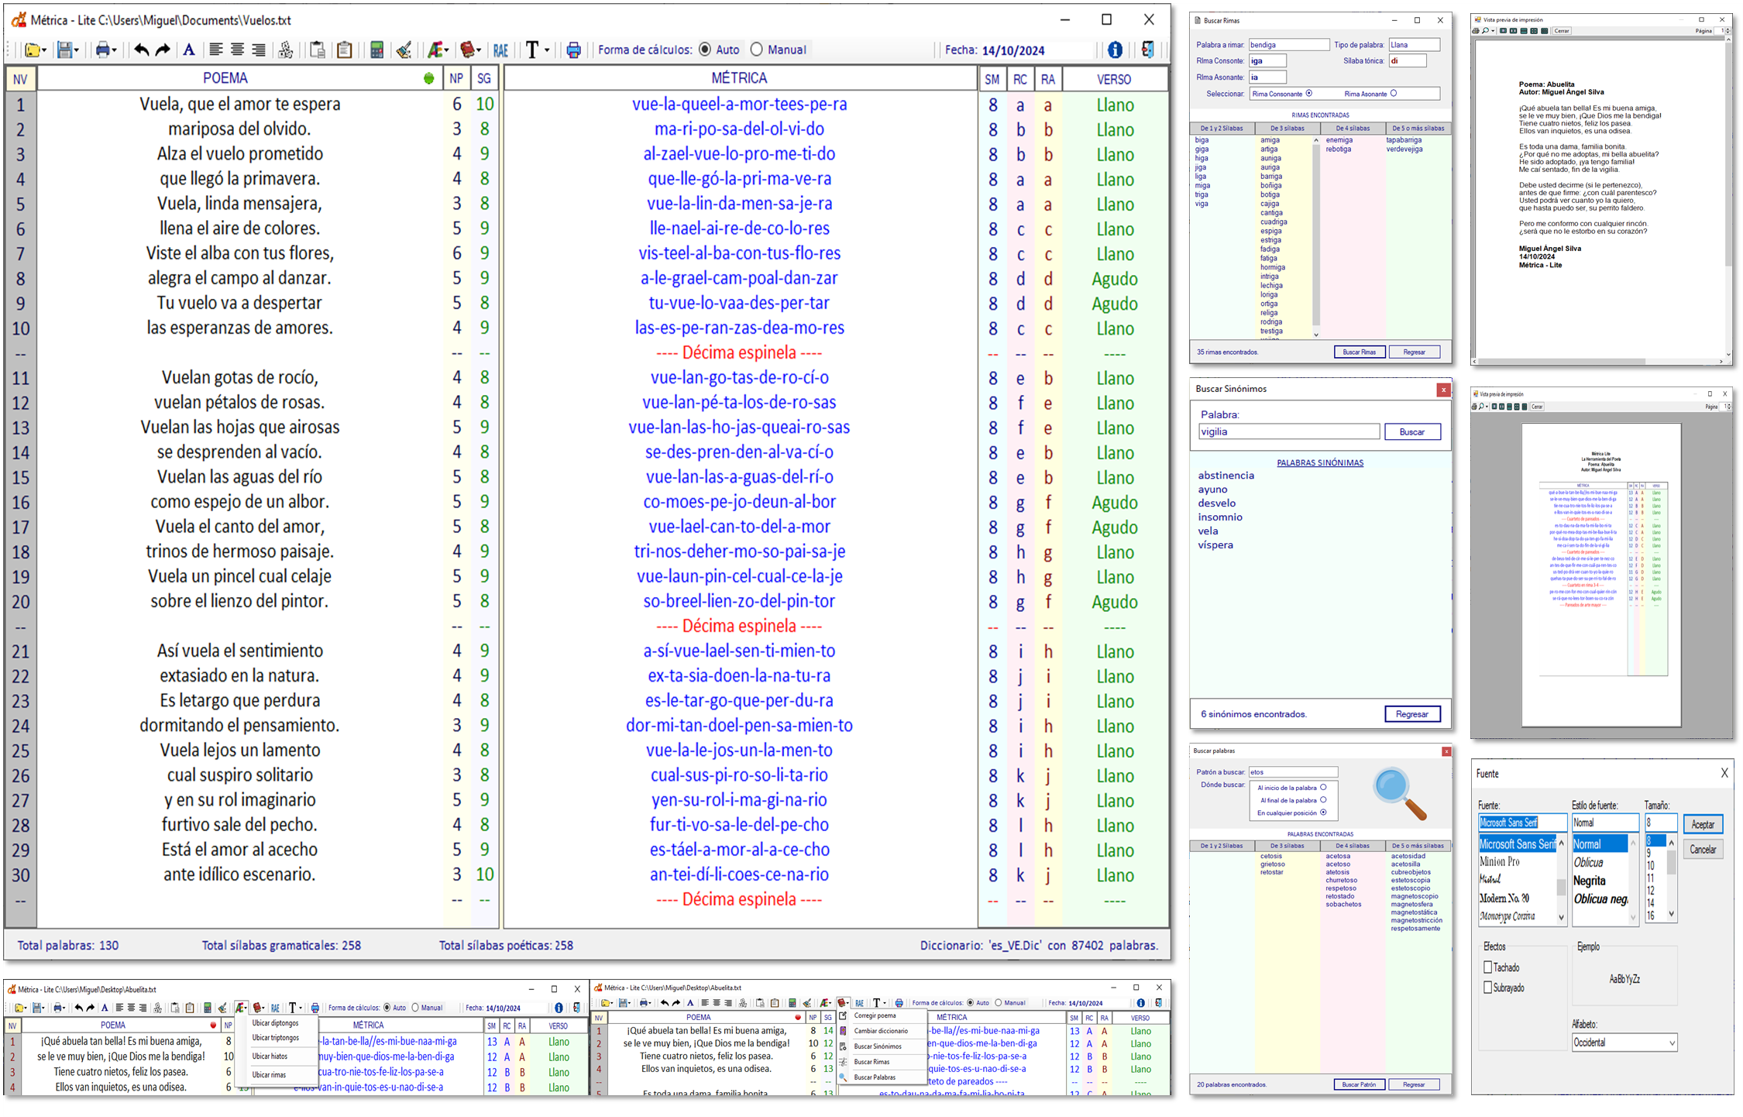Viewport: 1743px width, 1117px height.
Task: Expand the arrow beside the T text icon in Vuelos toolbar
Action: point(546,51)
